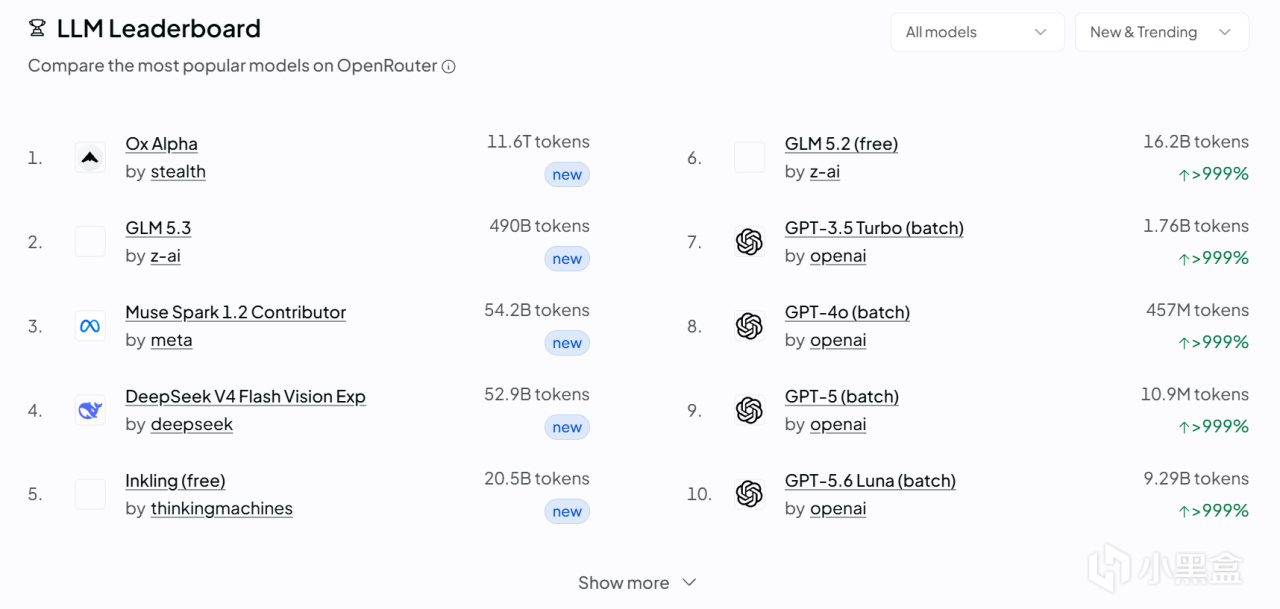
Task: Click the Ox Alpha stealth model icon
Action: 90,157
